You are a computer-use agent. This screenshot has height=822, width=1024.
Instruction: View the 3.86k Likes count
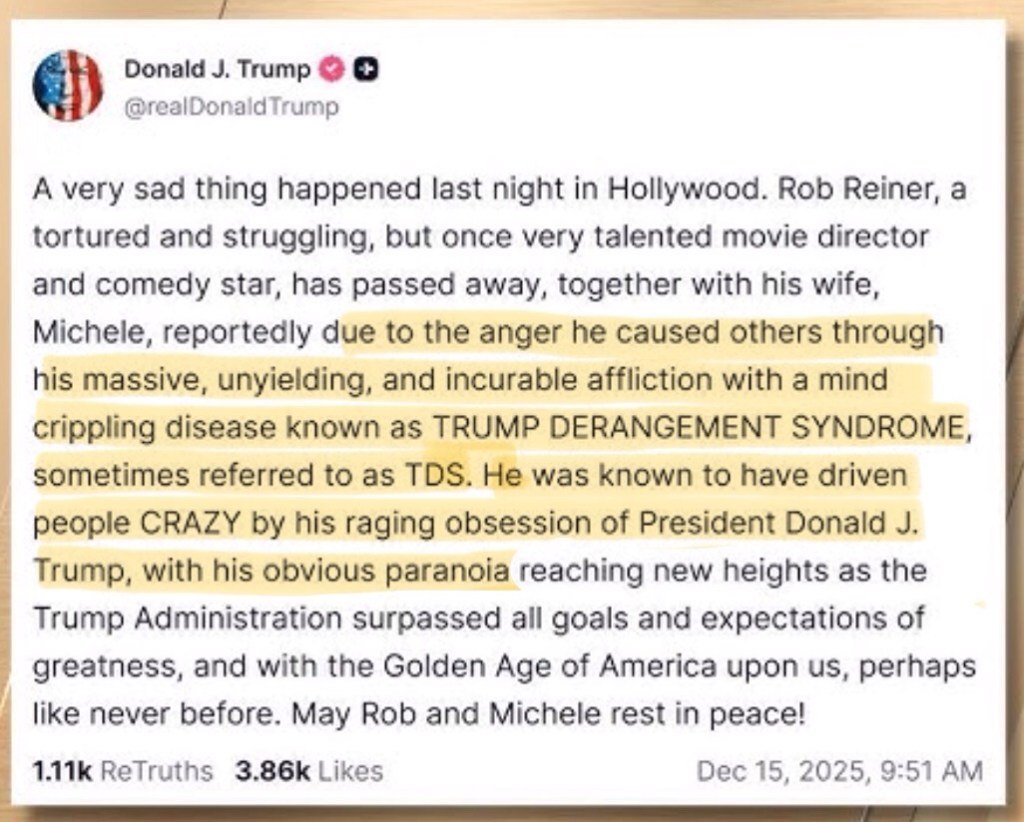tap(308, 771)
